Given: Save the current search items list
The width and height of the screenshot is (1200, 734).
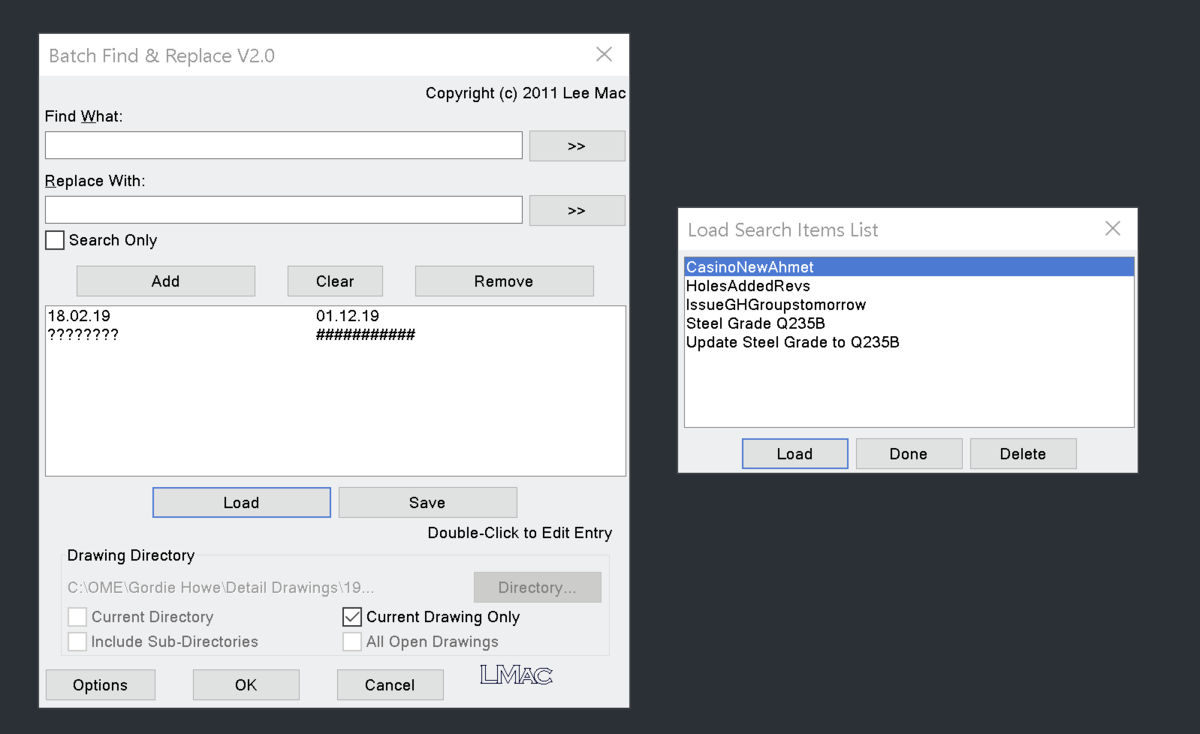Looking at the screenshot, I should (428, 503).
